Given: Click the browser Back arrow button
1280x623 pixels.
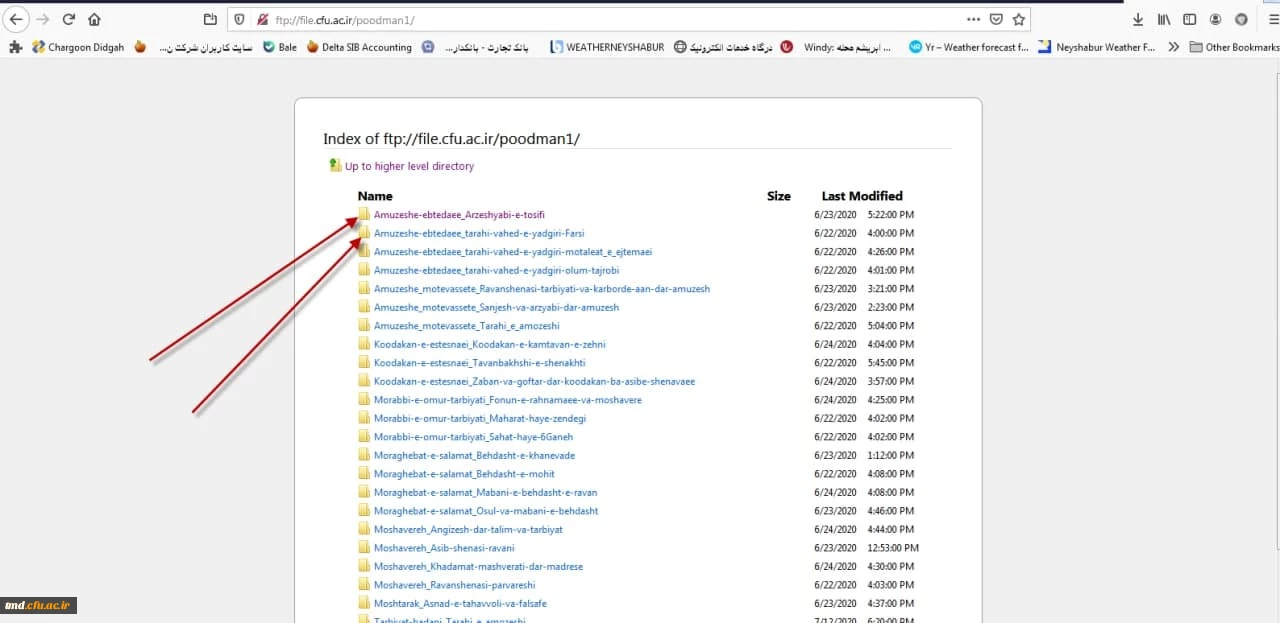Looking at the screenshot, I should (x=17, y=19).
